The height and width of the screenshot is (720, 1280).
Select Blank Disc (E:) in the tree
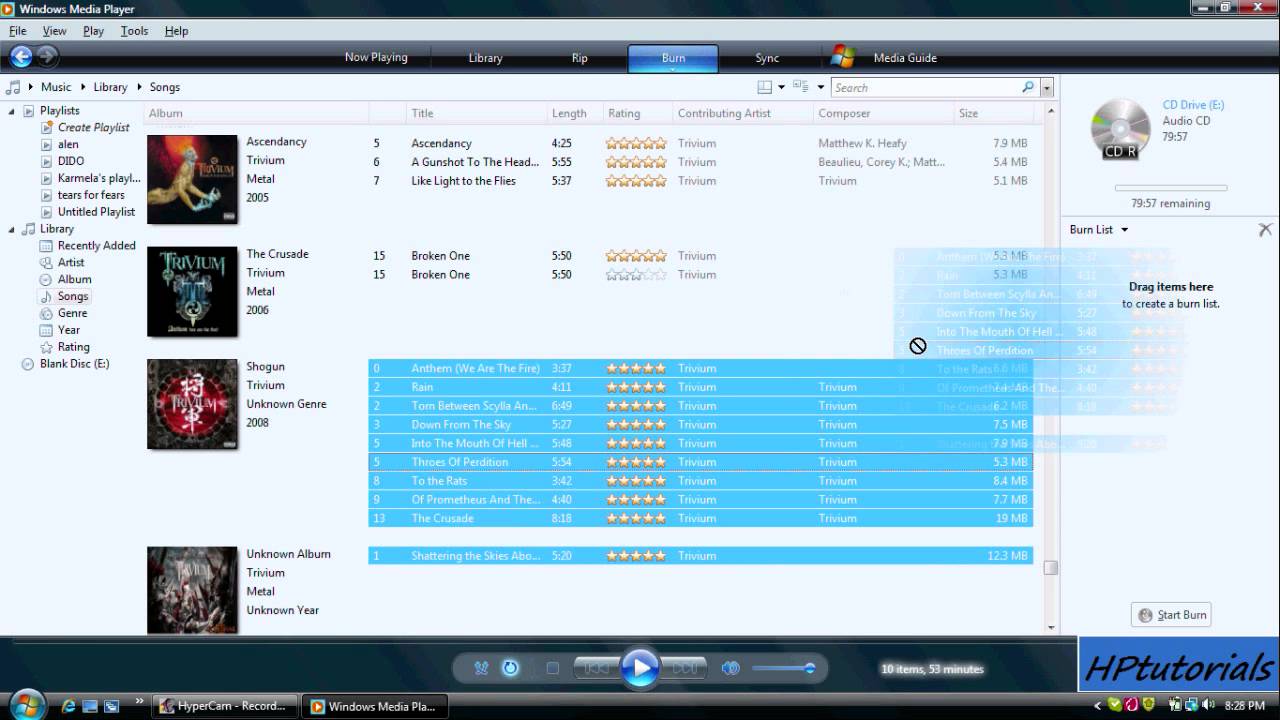(x=74, y=364)
